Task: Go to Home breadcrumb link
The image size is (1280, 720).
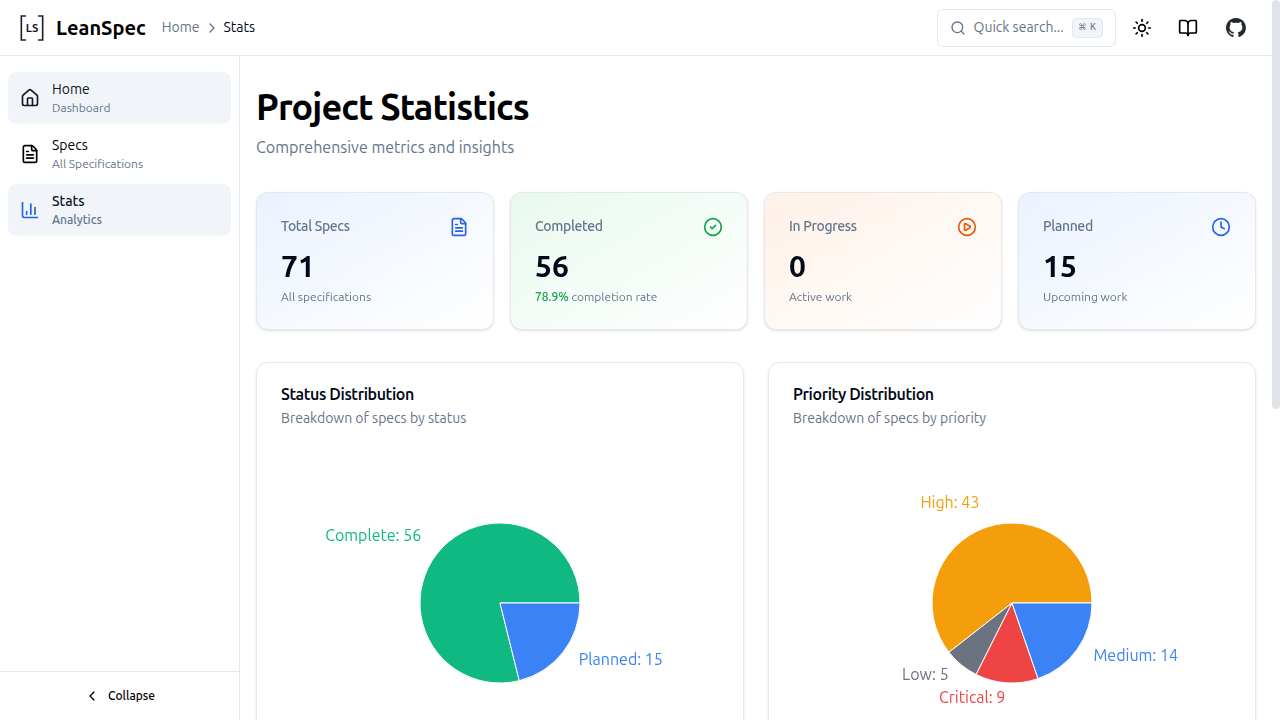Action: (x=180, y=28)
